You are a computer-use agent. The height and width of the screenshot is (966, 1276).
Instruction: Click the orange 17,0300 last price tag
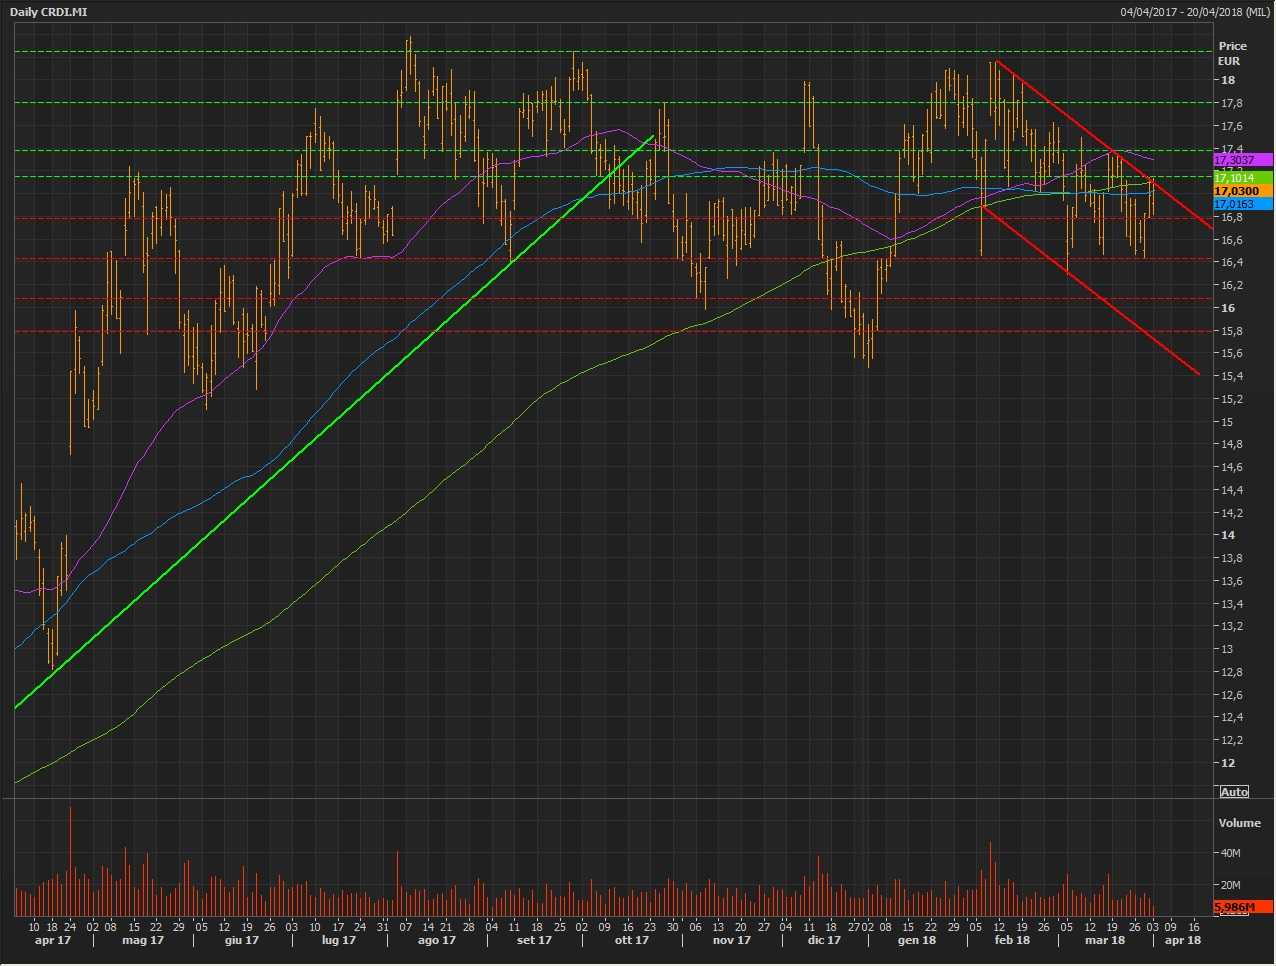pyautogui.click(x=1240, y=191)
